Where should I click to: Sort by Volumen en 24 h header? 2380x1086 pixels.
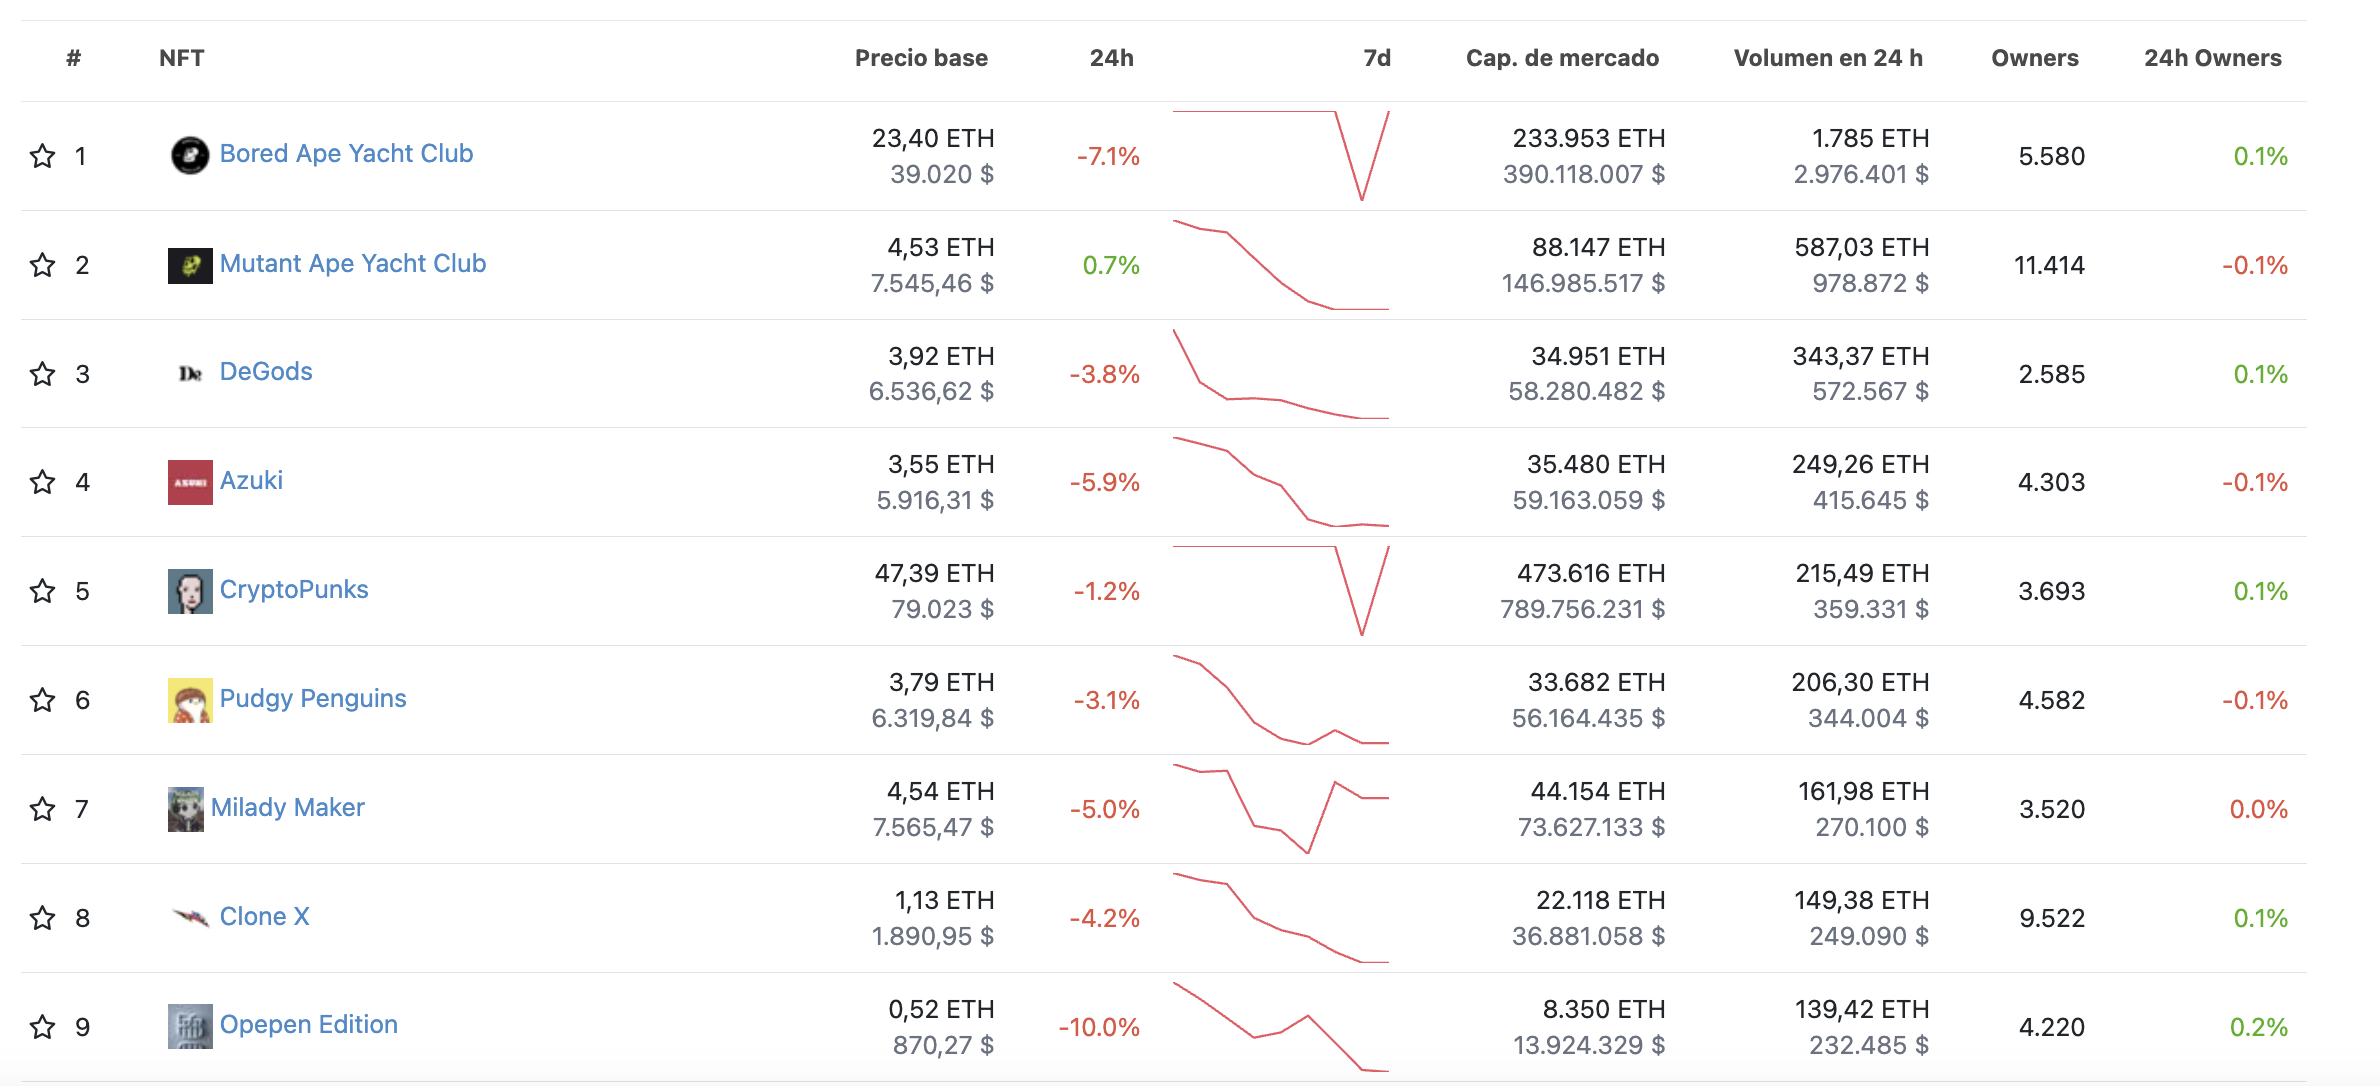click(x=1828, y=58)
